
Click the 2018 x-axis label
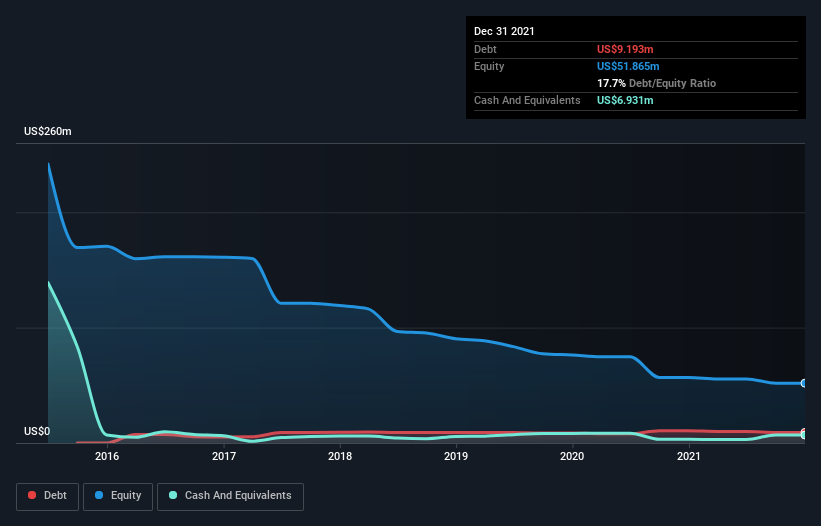[x=340, y=456]
